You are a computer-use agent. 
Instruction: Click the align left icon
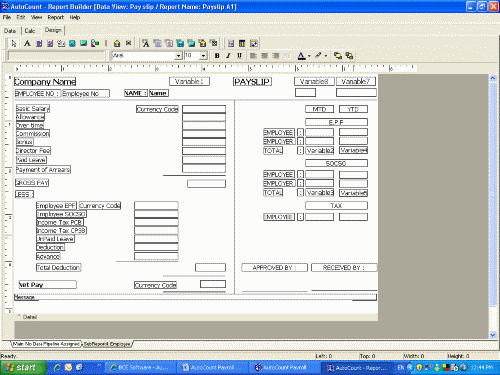(253, 56)
